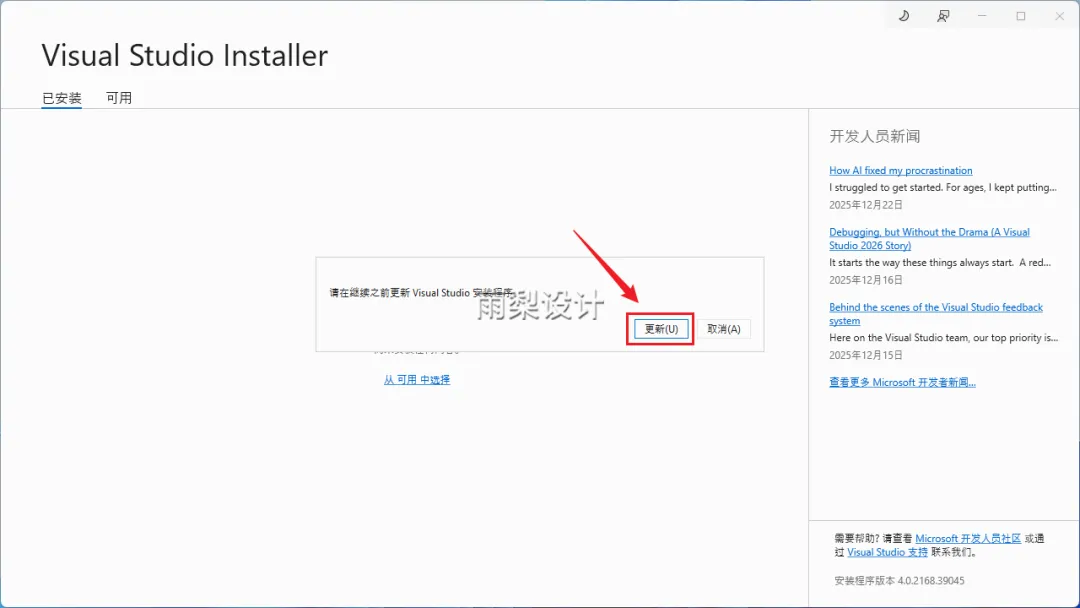Viewport: 1080px width, 608px height.
Task: Click the 更新(U) button
Action: tap(661, 329)
